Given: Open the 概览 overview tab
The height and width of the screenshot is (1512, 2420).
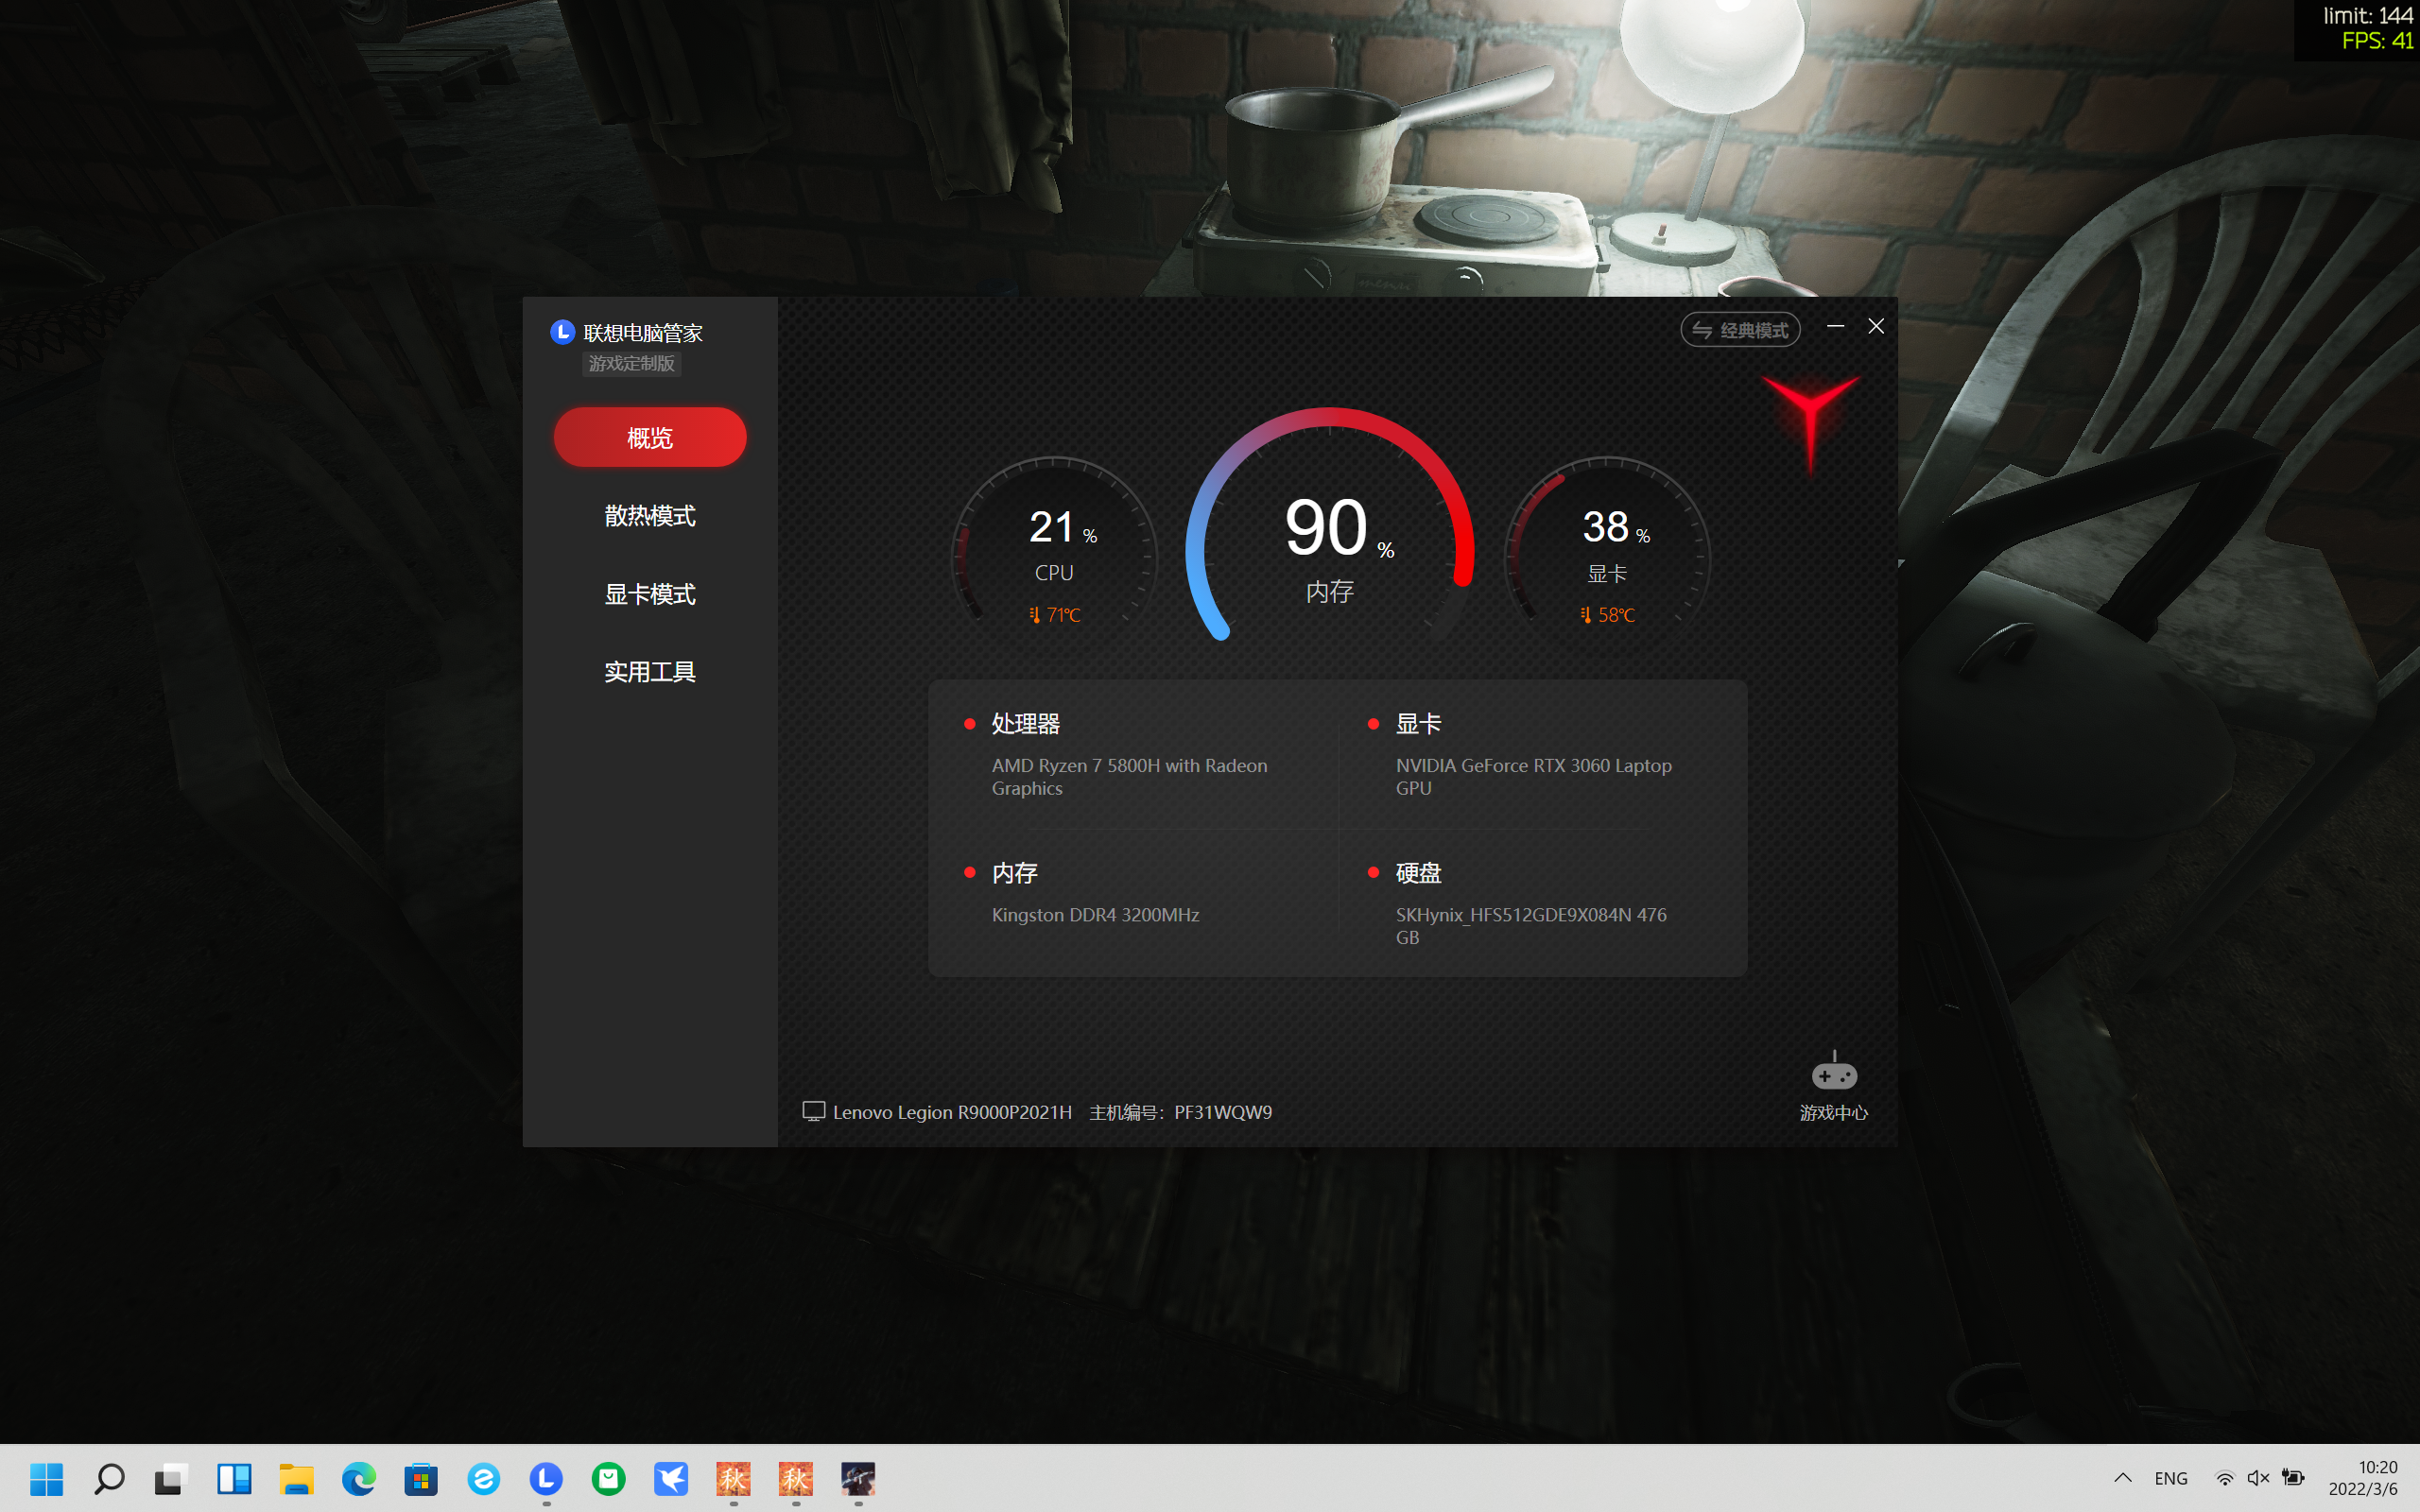Looking at the screenshot, I should (650, 437).
